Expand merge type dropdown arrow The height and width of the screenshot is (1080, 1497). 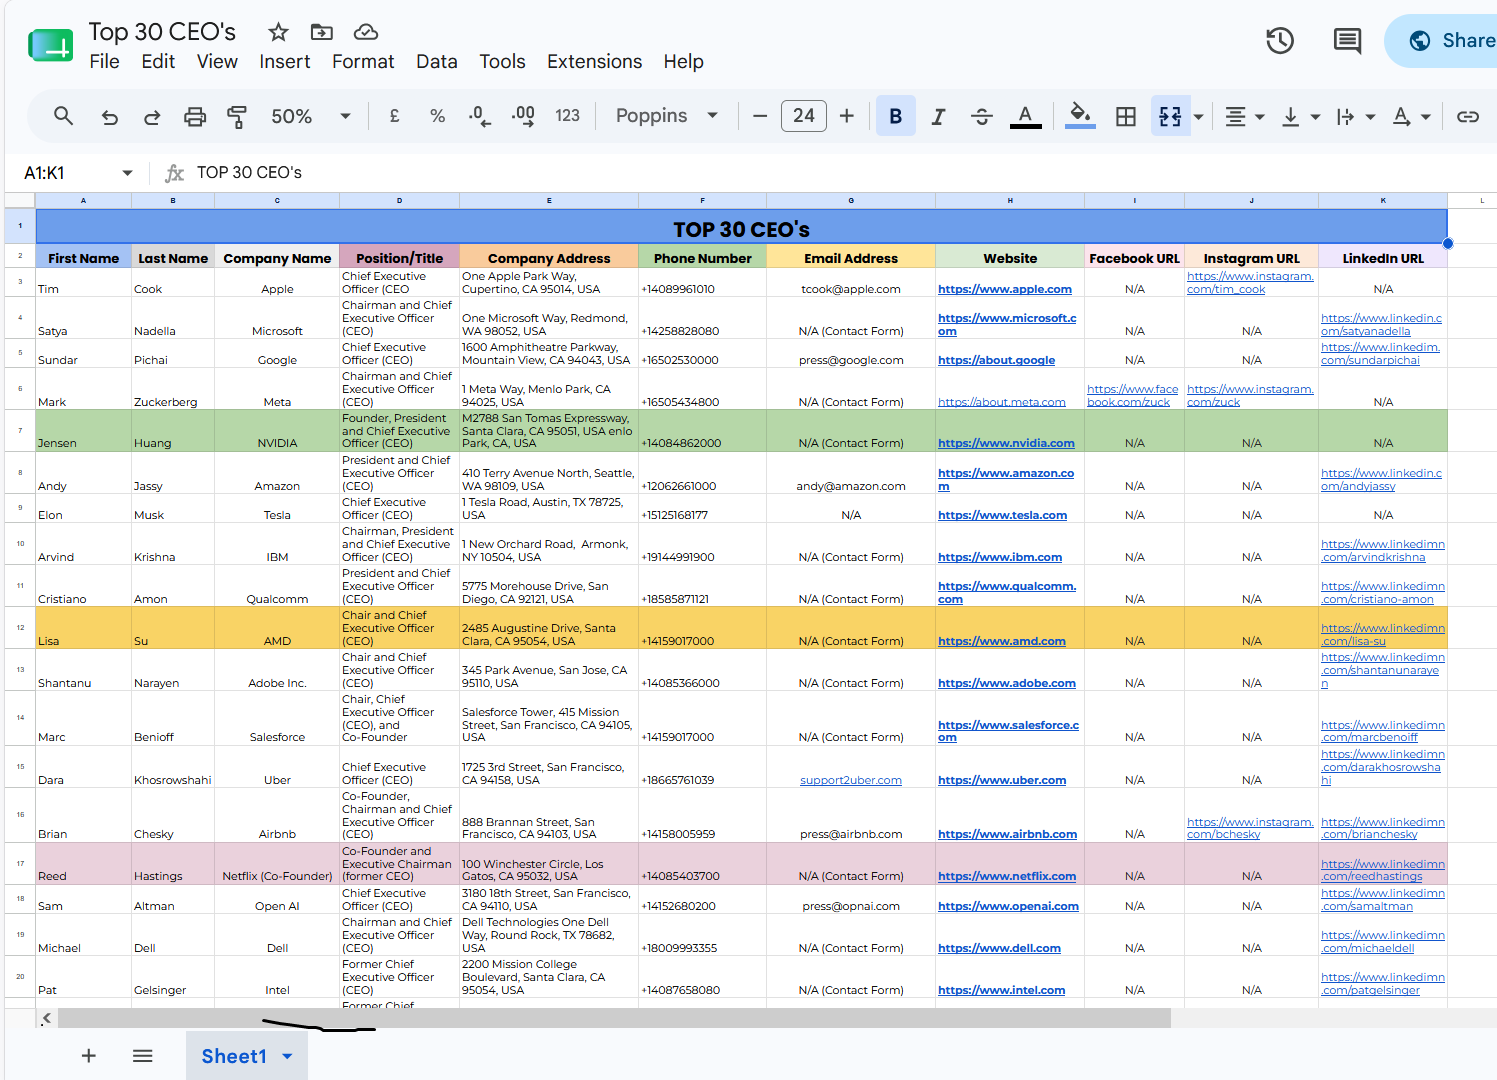(1199, 117)
